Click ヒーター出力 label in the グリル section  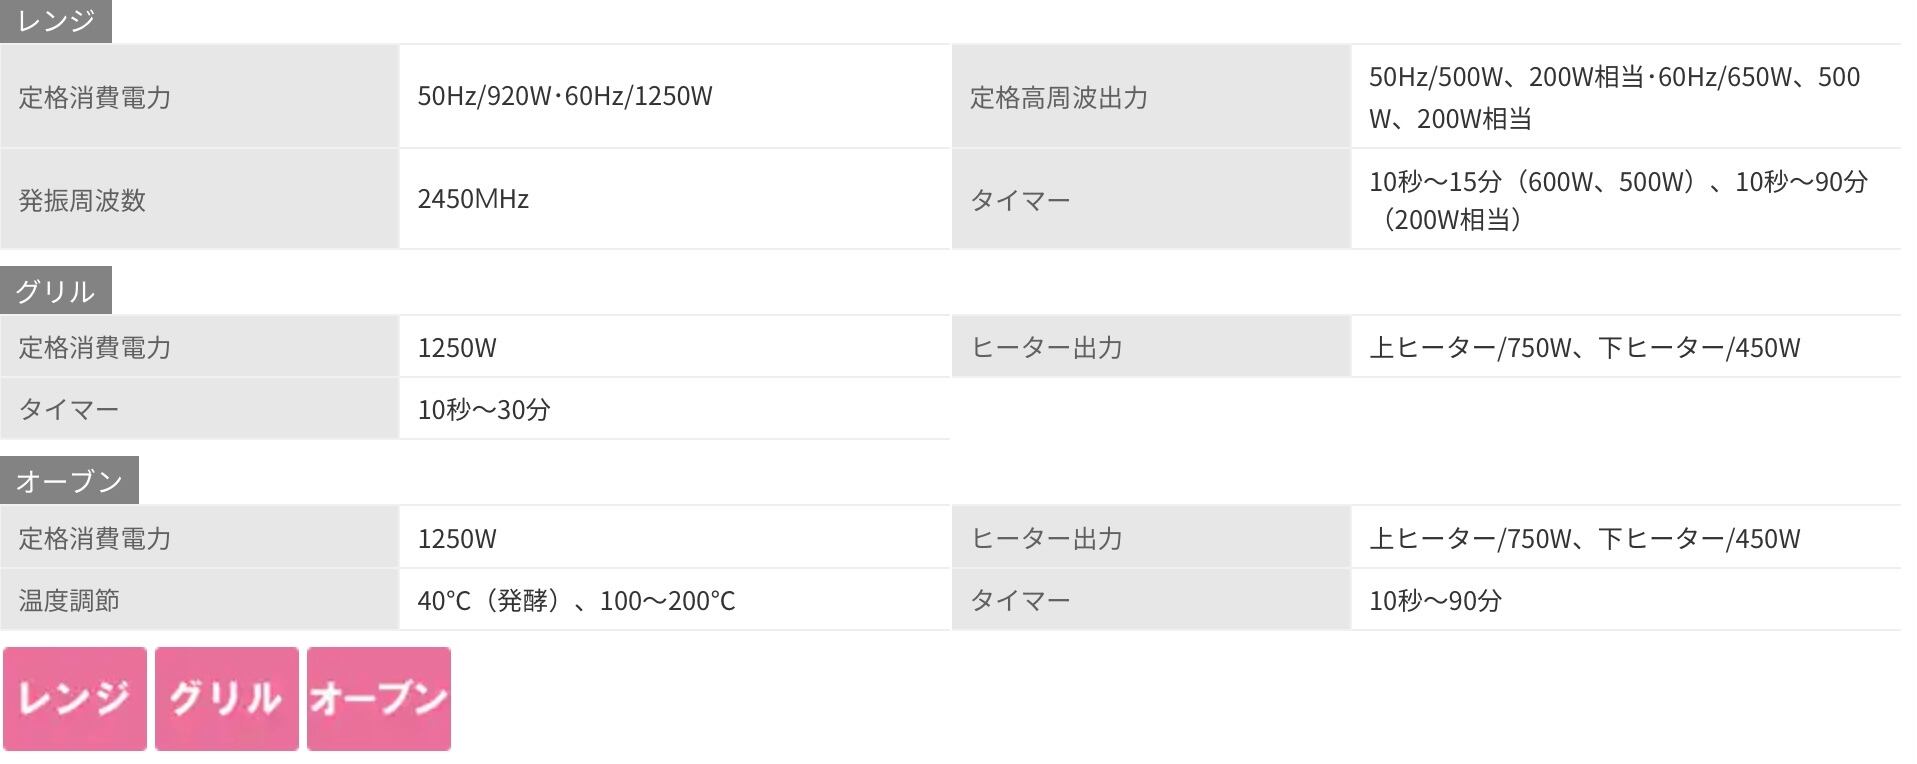[x=1046, y=347]
